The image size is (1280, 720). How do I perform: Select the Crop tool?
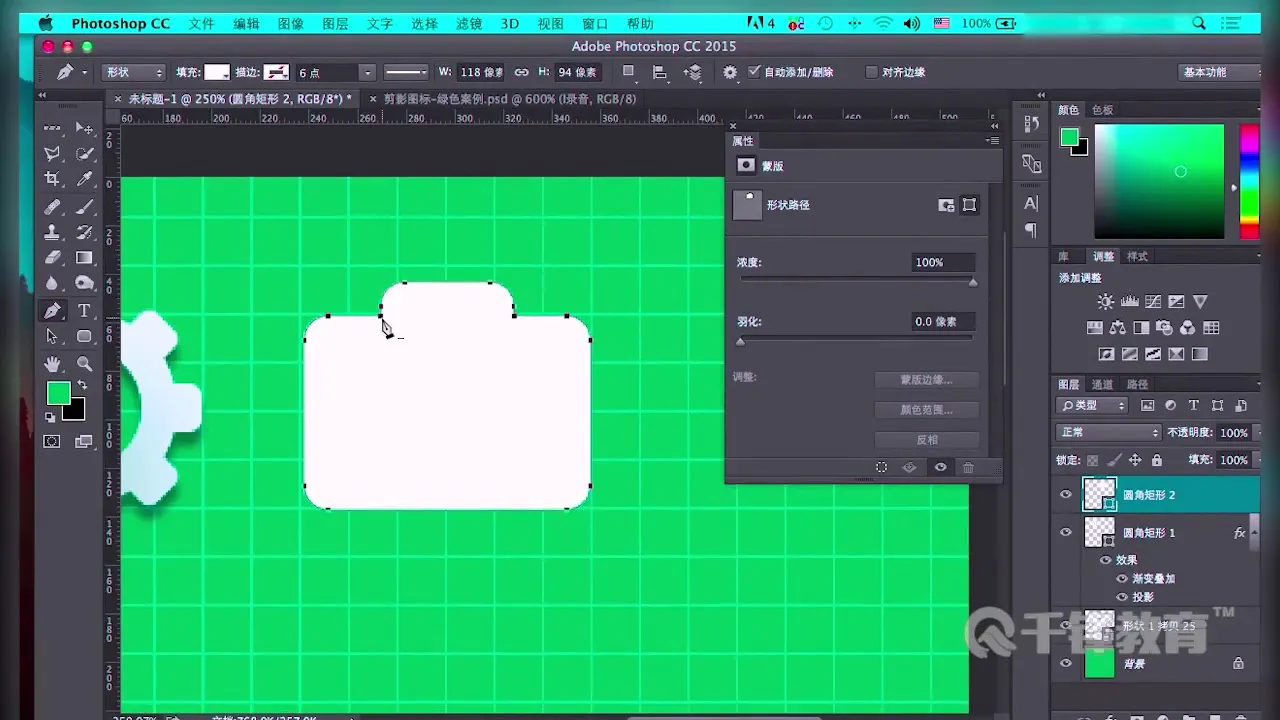(53, 180)
